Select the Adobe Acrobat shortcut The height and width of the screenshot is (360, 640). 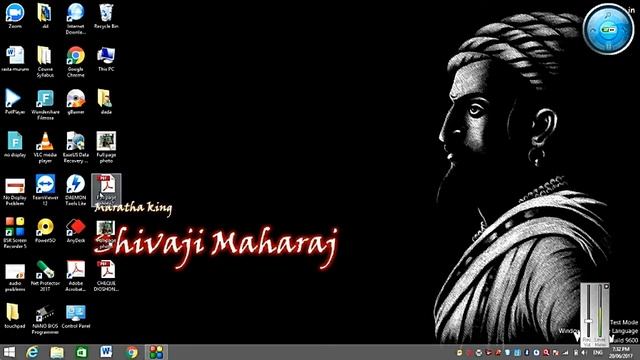76,276
